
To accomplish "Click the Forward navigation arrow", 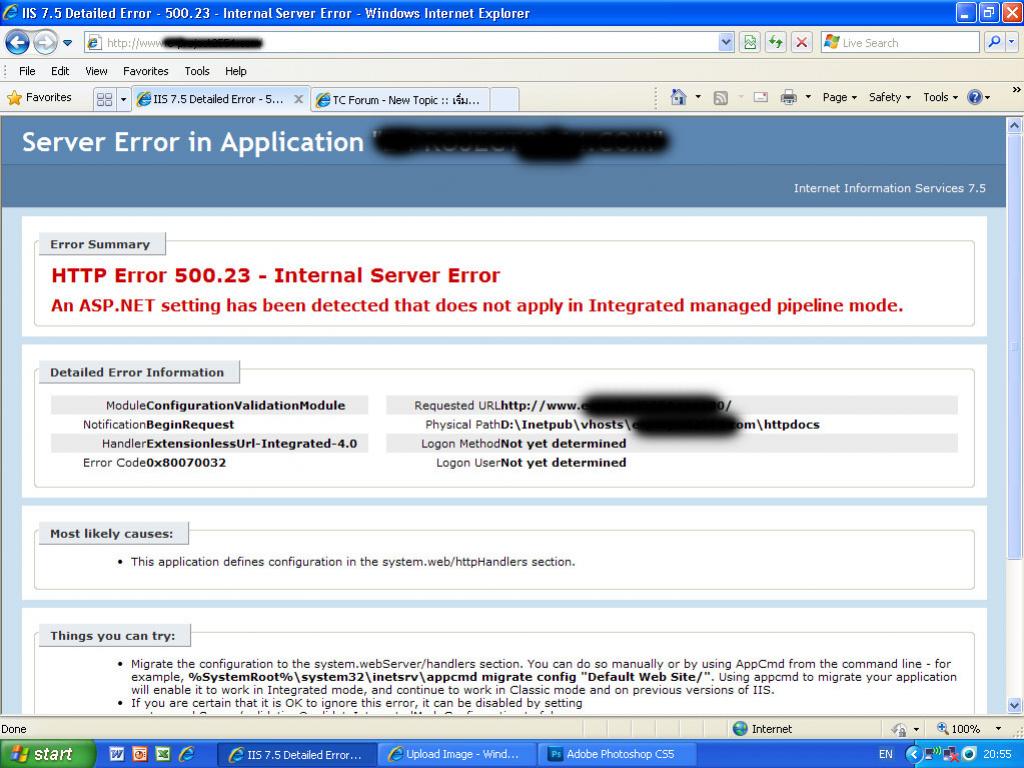I will click(x=45, y=43).
